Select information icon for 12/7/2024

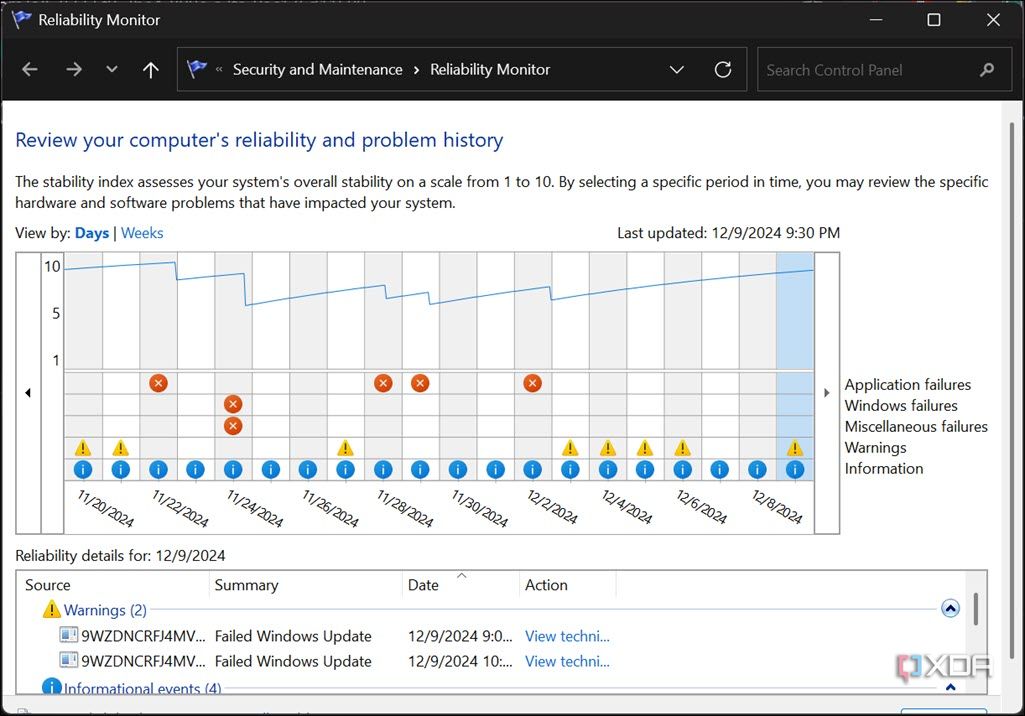pos(720,469)
